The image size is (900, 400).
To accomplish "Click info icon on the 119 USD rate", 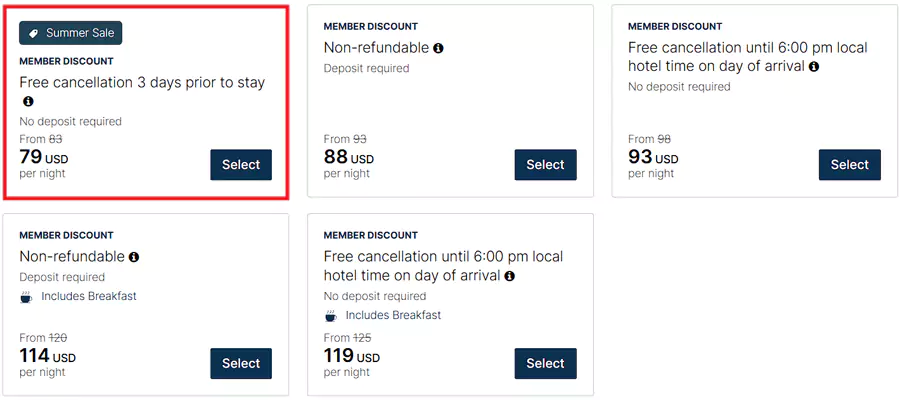I will (x=509, y=276).
